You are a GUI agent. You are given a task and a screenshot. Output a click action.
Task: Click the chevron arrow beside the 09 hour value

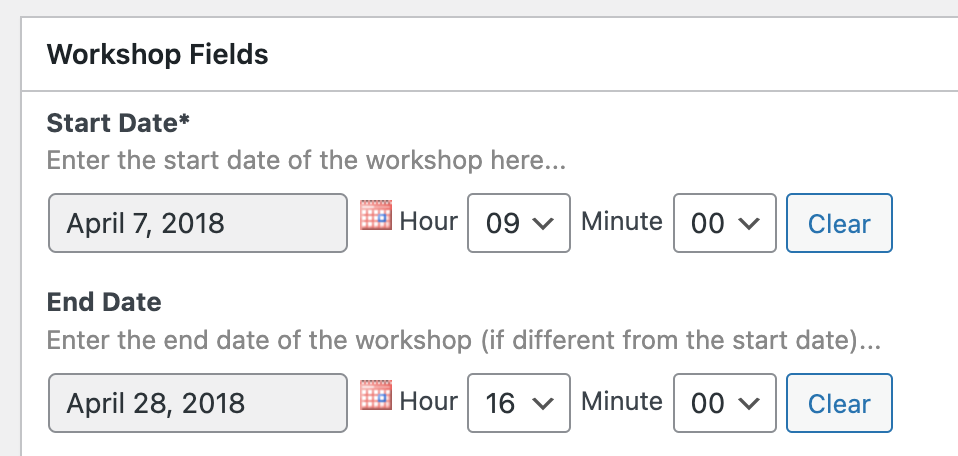[543, 224]
